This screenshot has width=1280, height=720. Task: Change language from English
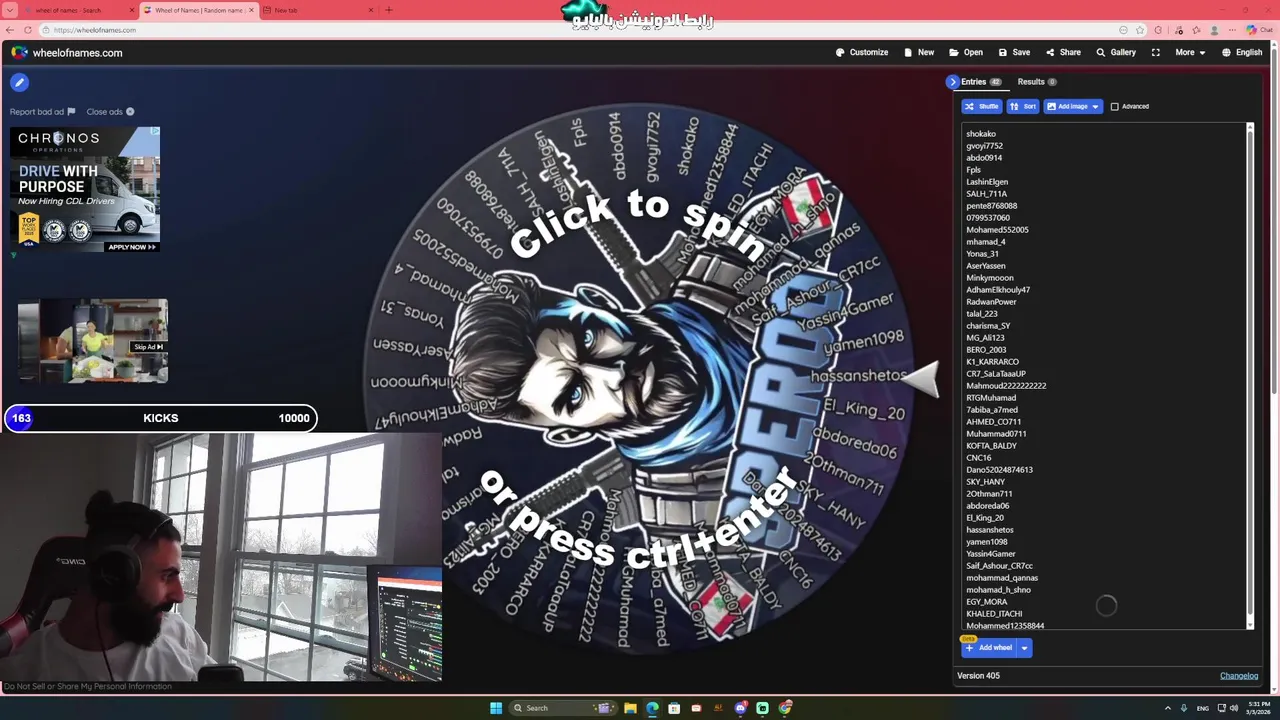click(x=1242, y=52)
